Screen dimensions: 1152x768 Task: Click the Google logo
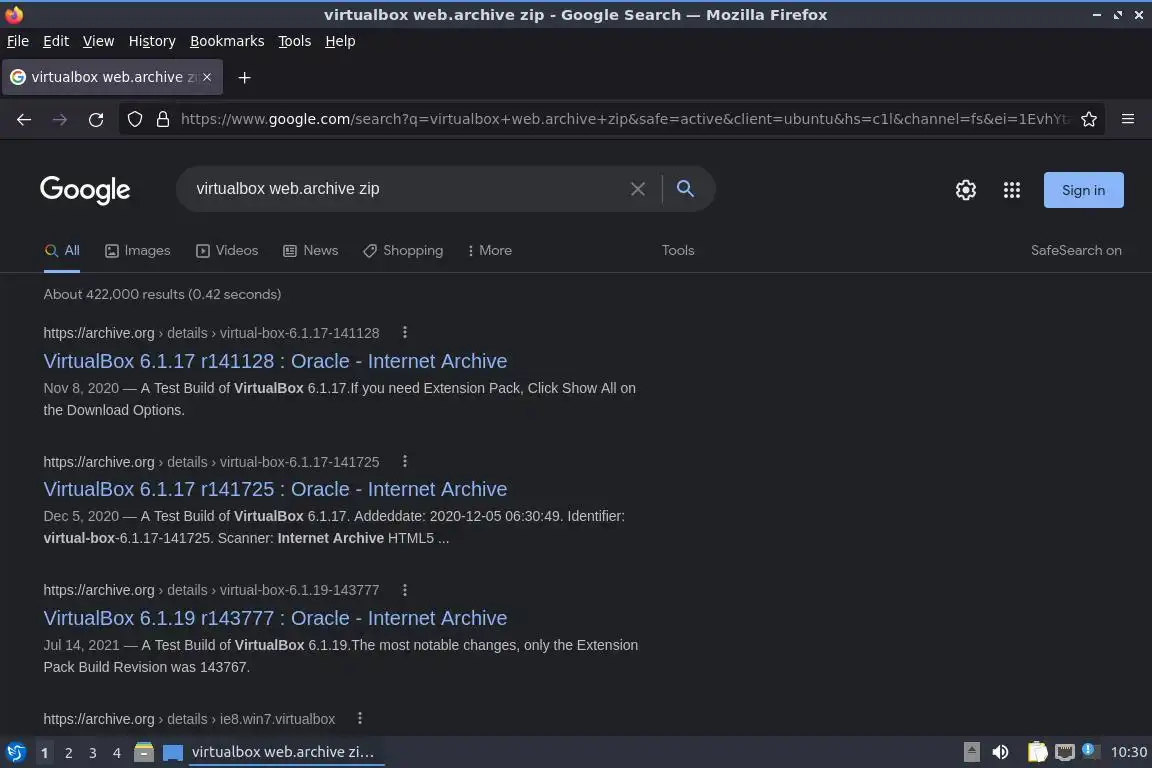[x=85, y=190]
